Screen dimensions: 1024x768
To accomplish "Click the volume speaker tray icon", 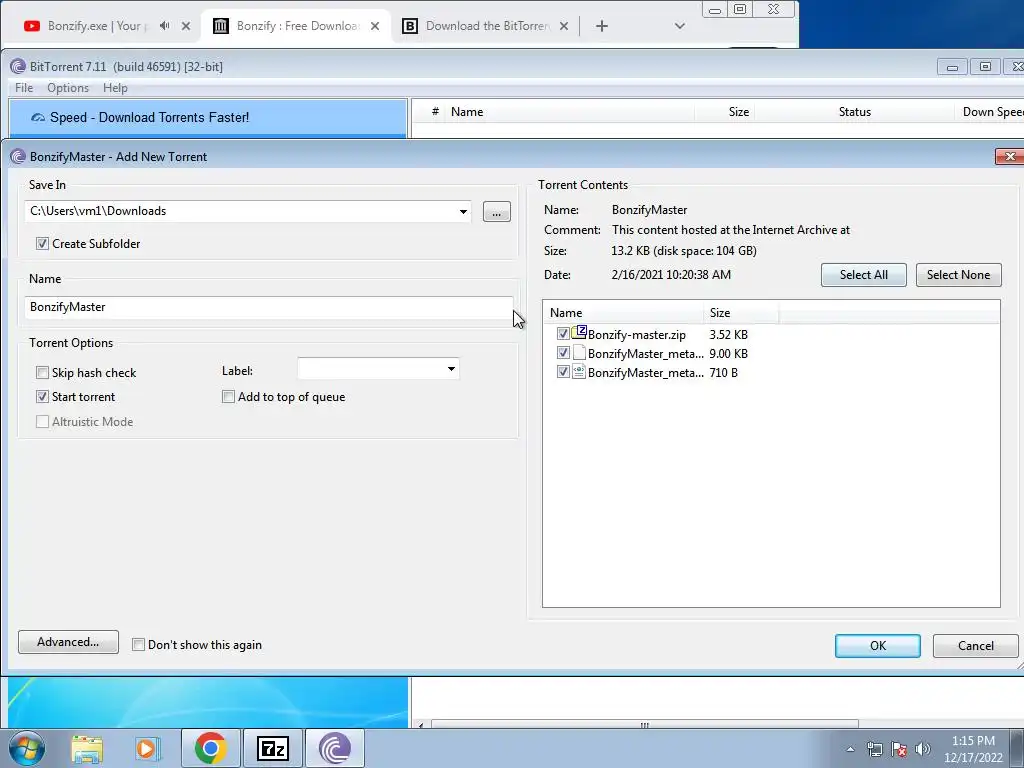I will pyautogui.click(x=923, y=749).
